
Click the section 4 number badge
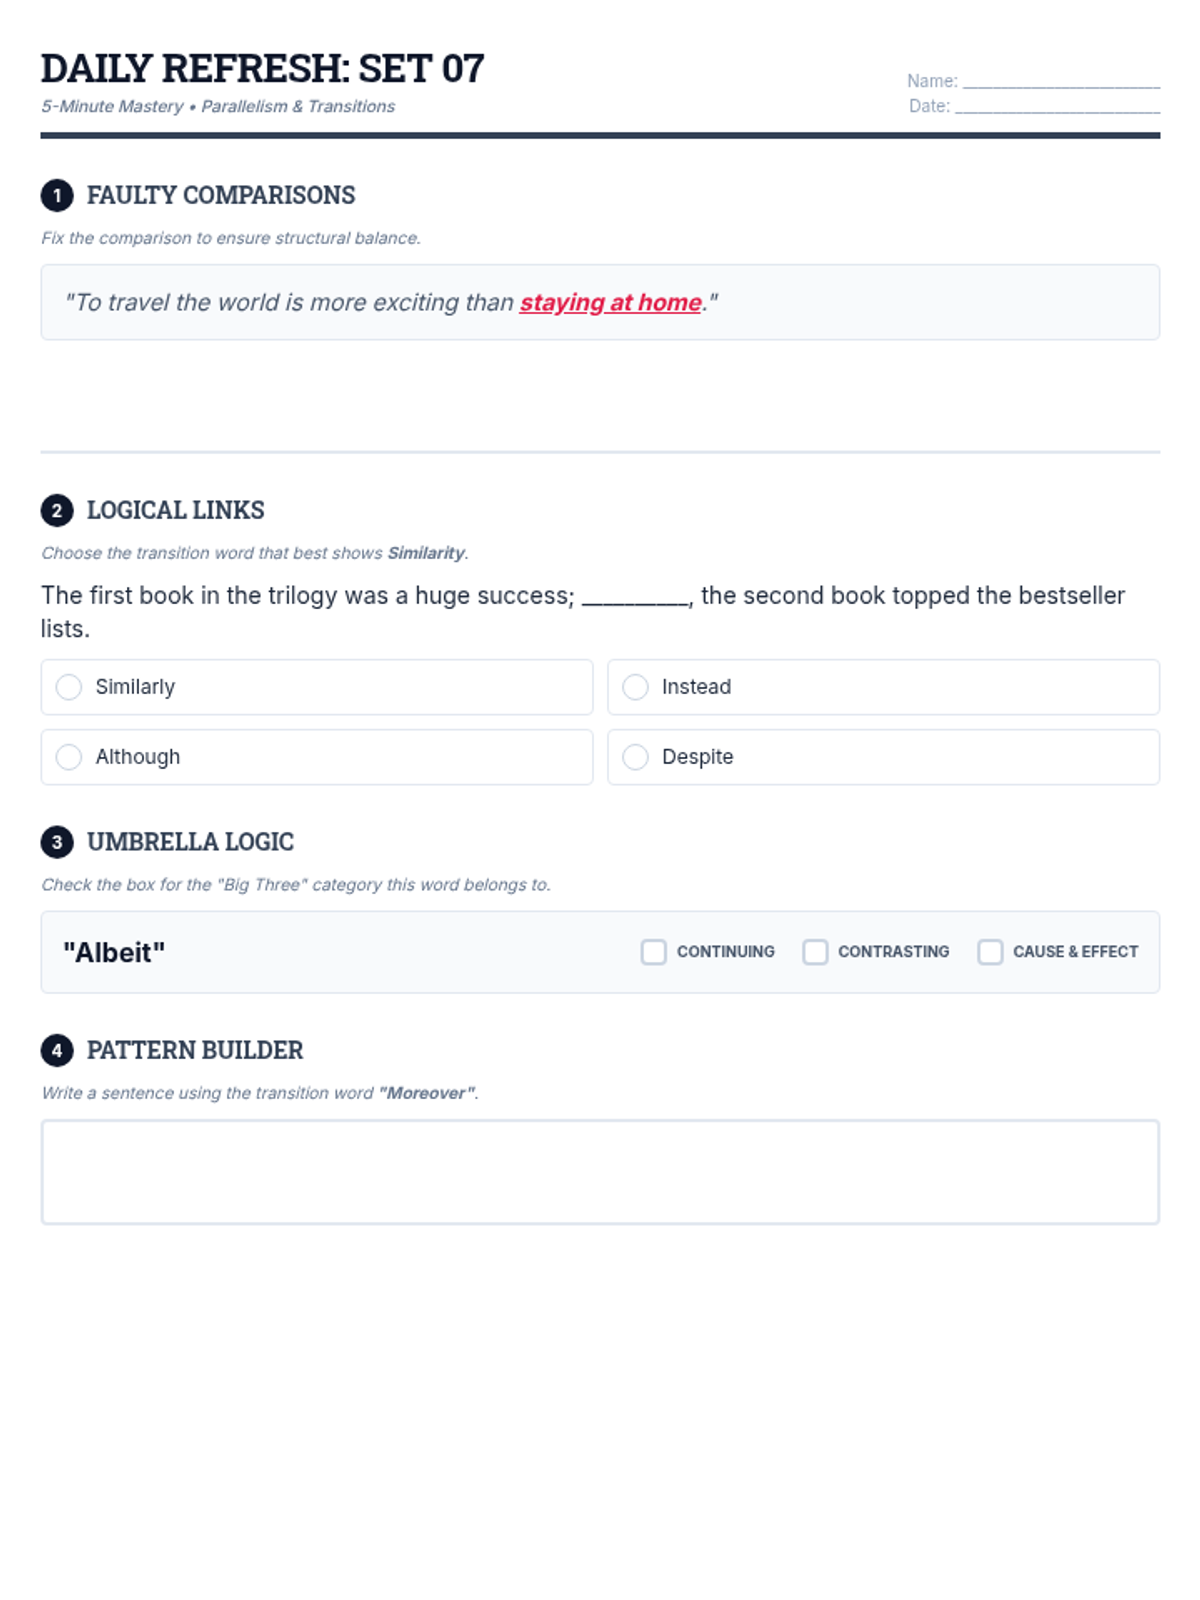pyautogui.click(x=57, y=1050)
